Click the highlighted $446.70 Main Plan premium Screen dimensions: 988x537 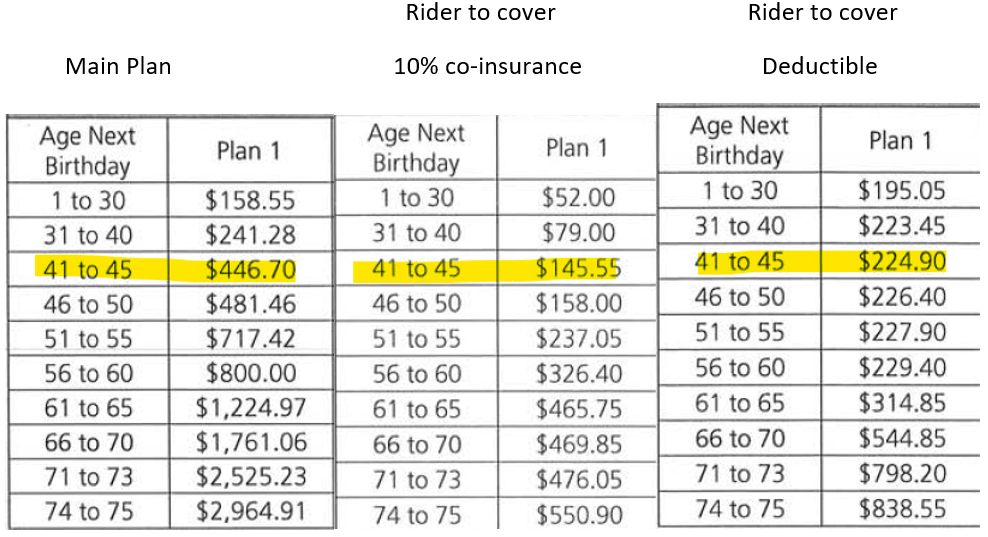click(250, 269)
